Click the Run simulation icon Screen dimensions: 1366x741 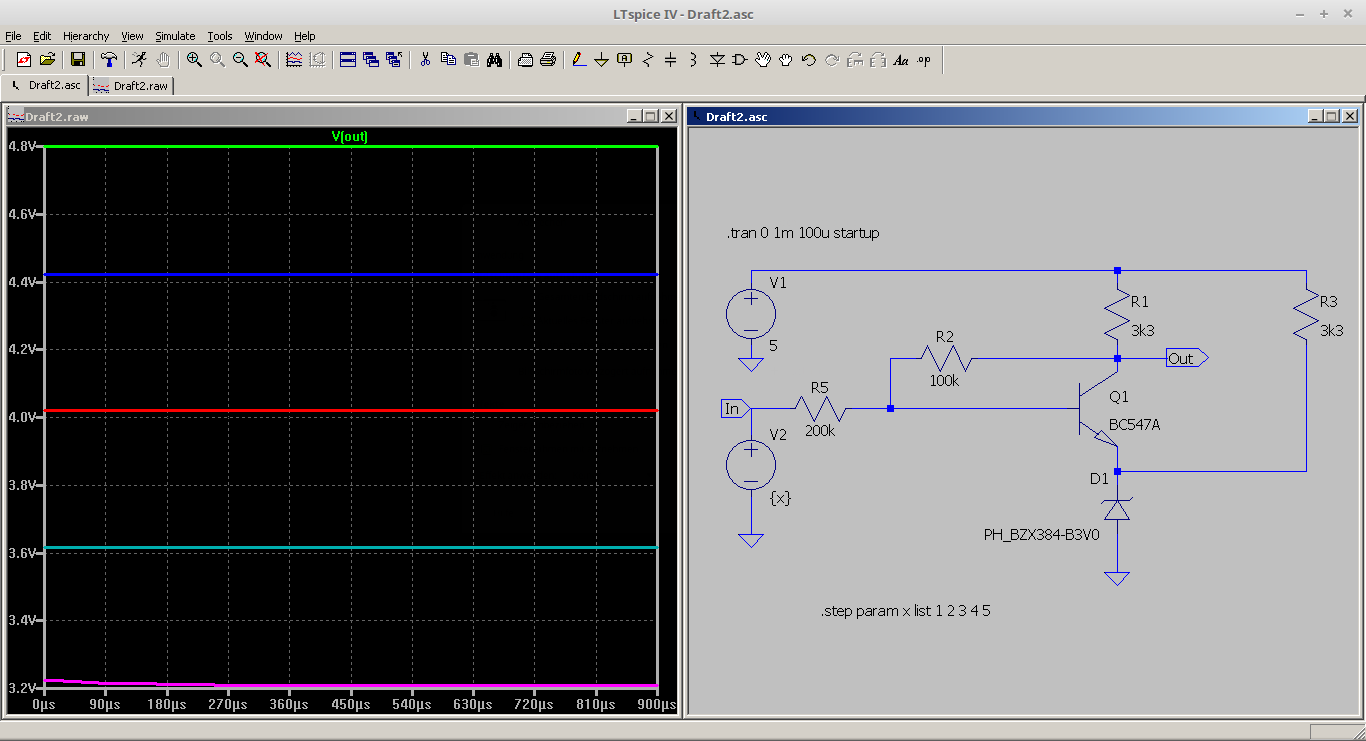coord(139,60)
